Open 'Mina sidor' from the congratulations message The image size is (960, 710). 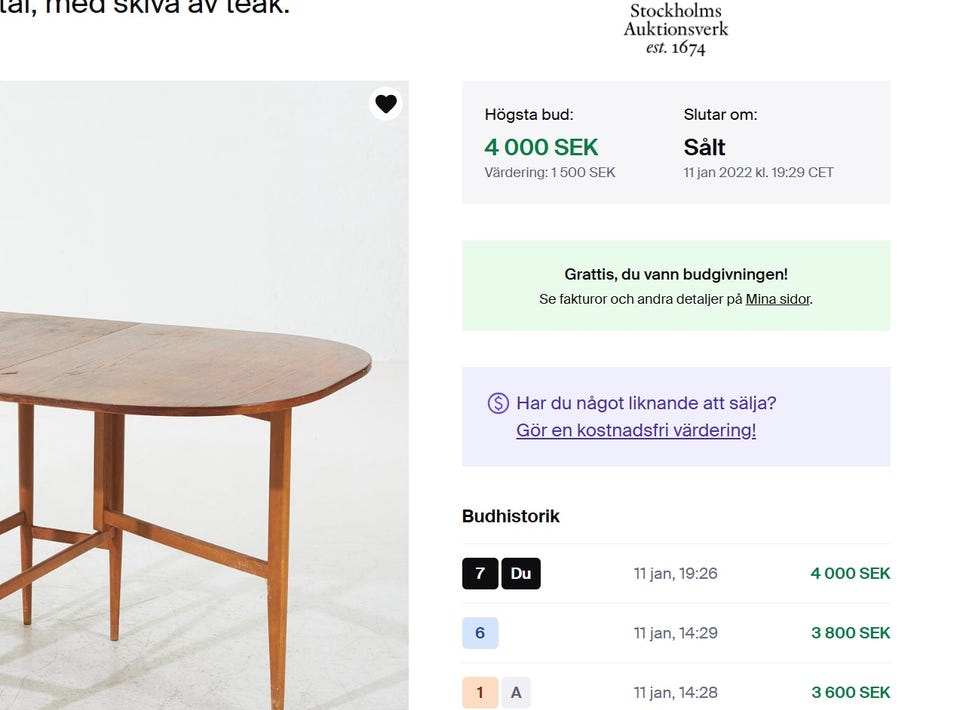[x=778, y=298]
